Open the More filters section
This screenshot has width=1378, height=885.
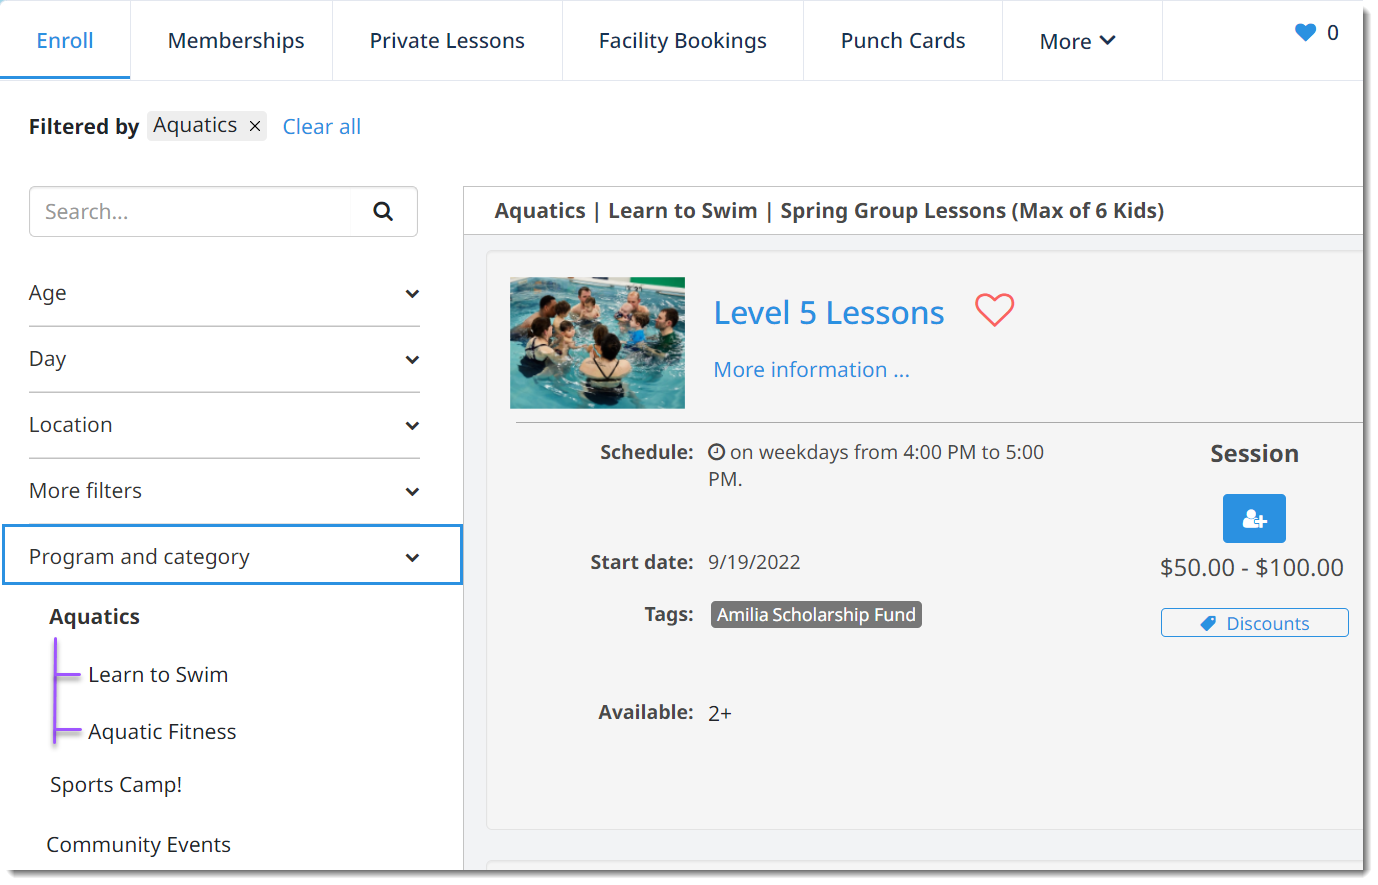click(x=224, y=491)
